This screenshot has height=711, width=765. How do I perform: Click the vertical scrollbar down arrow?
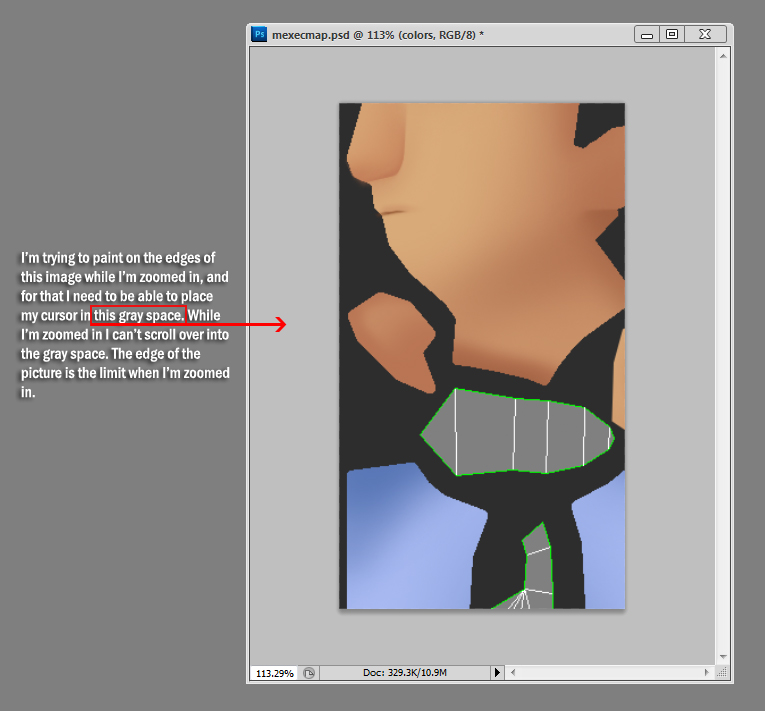(x=723, y=656)
